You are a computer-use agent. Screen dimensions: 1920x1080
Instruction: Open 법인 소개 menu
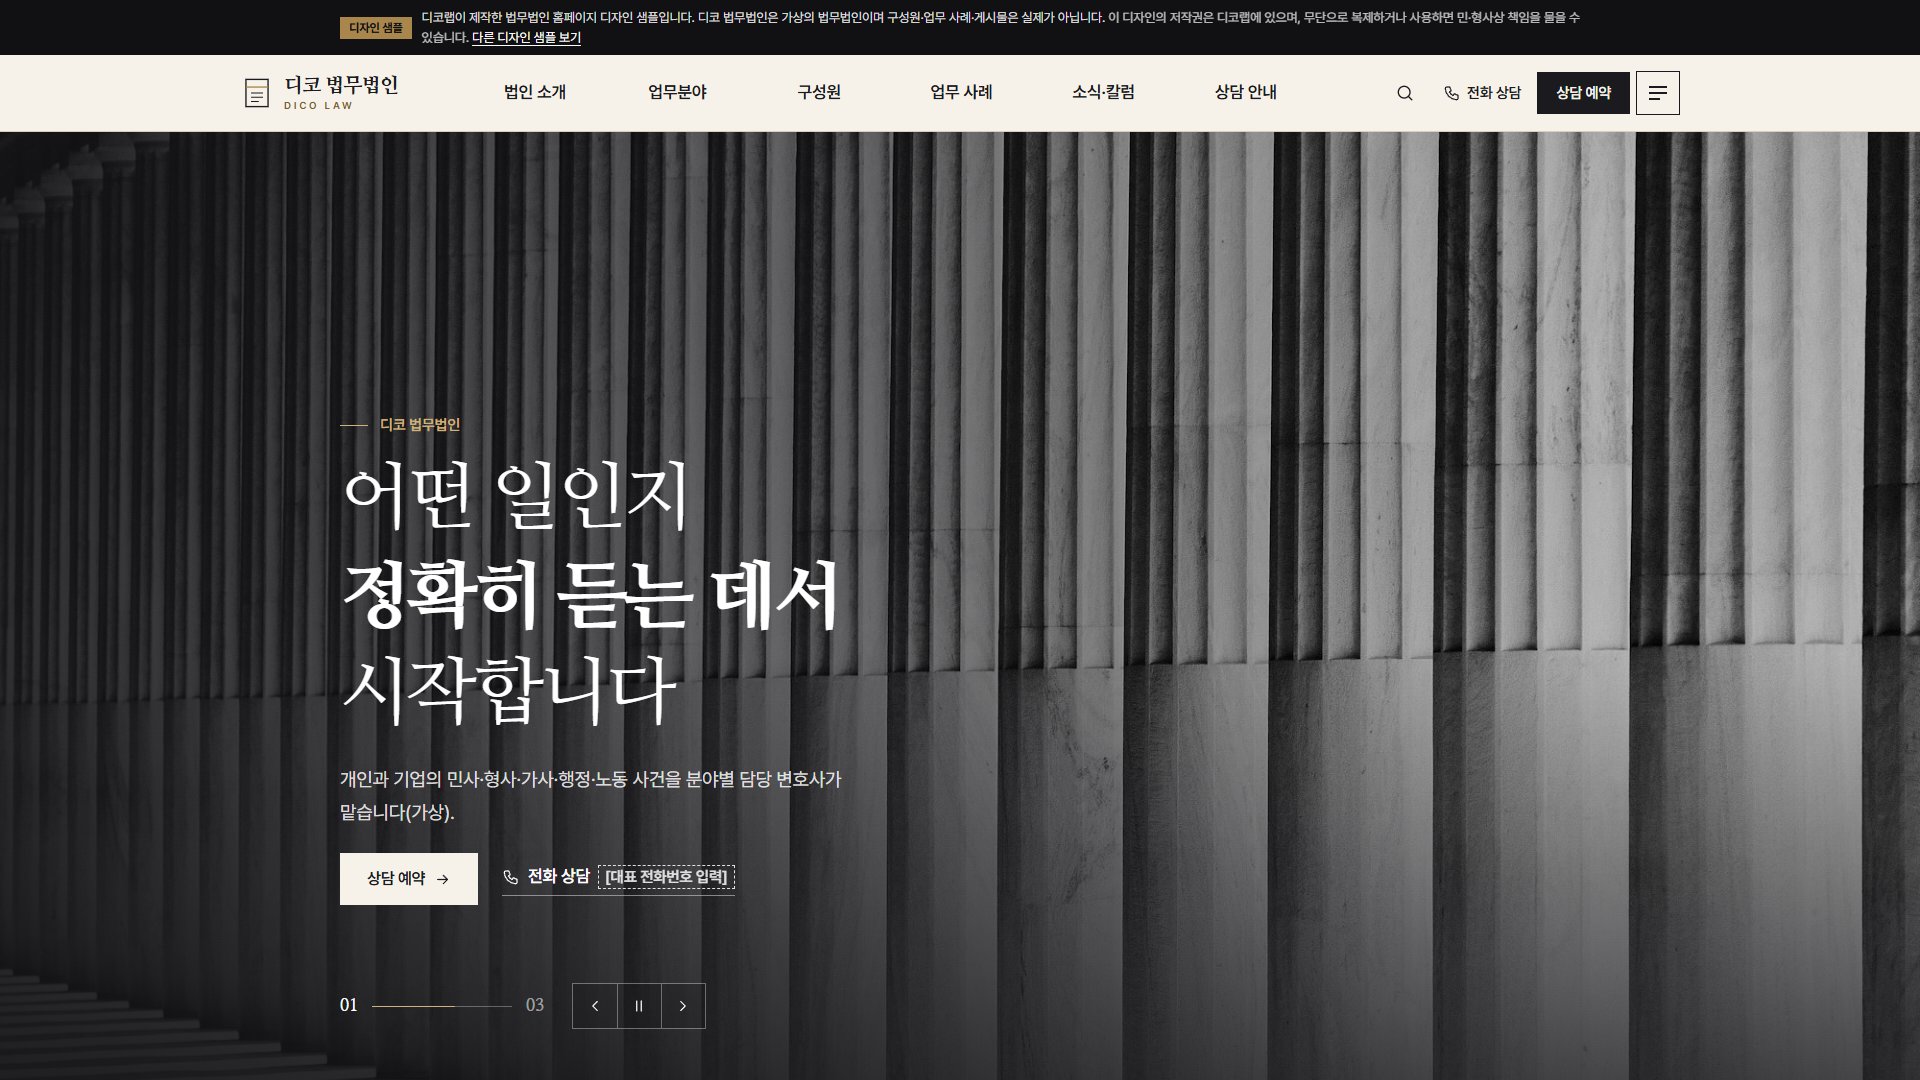point(535,92)
